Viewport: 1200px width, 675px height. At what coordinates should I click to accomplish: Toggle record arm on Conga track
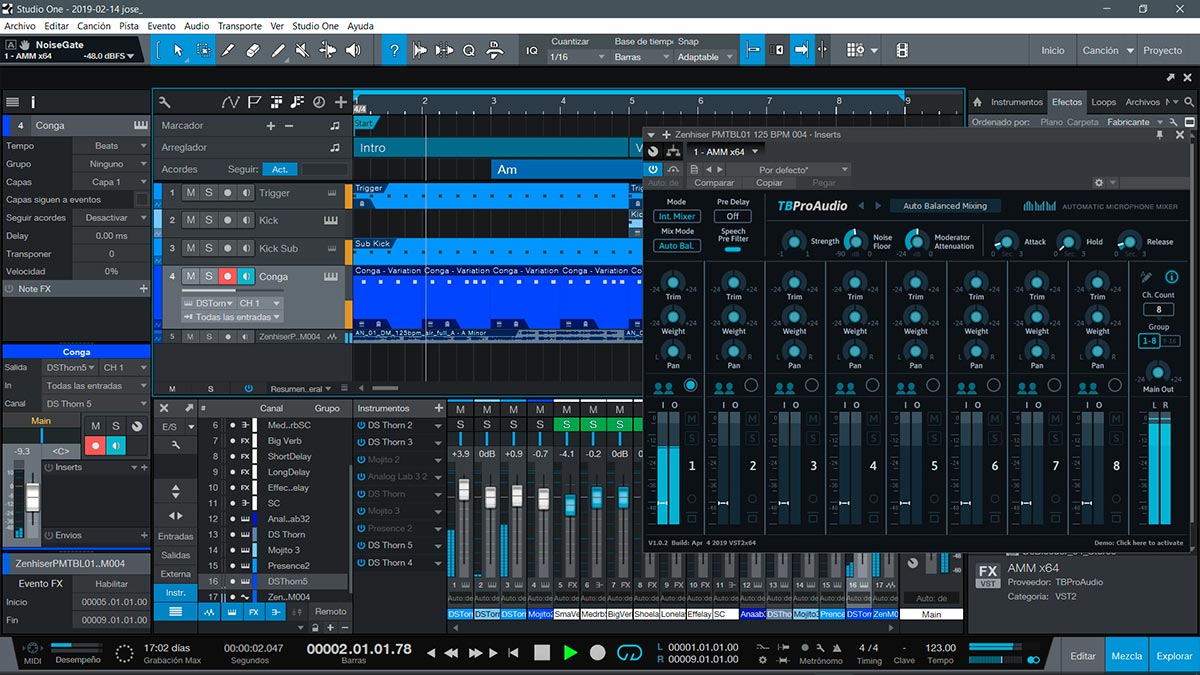point(227,277)
